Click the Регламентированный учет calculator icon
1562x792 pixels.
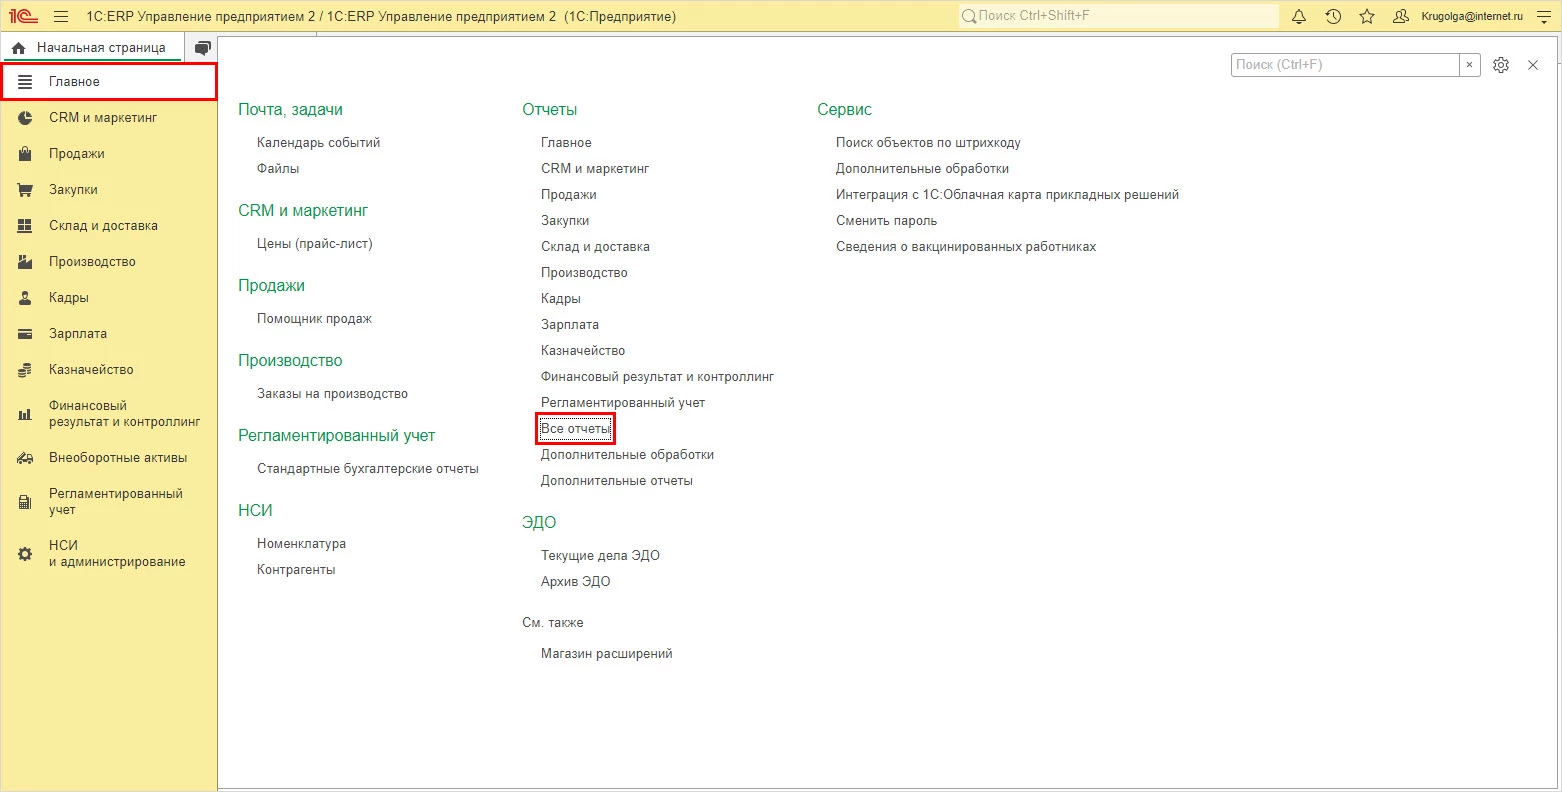(x=25, y=502)
